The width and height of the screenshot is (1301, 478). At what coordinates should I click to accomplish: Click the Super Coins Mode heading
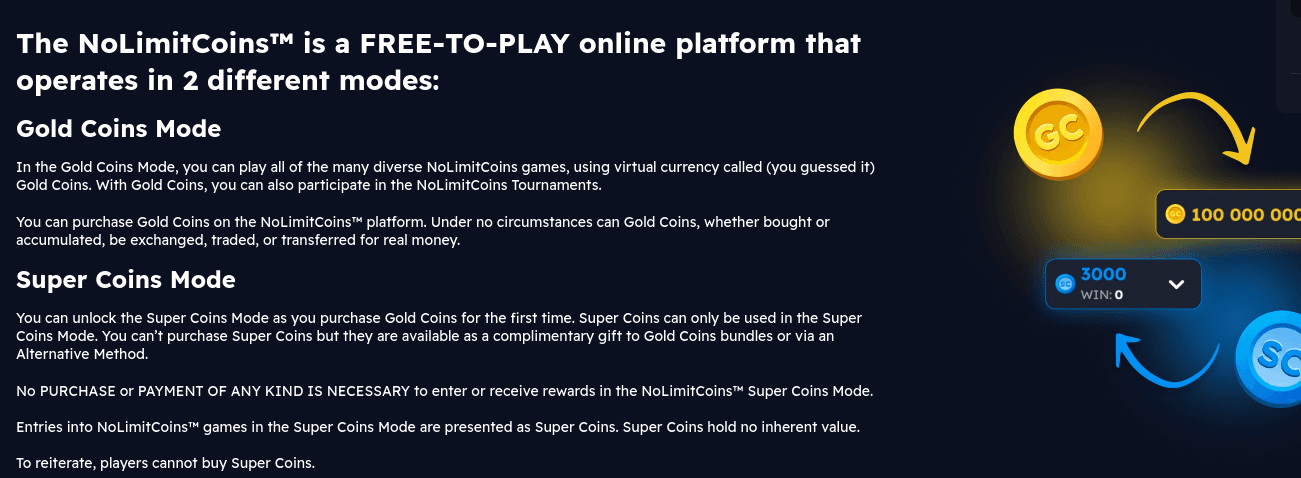(126, 279)
